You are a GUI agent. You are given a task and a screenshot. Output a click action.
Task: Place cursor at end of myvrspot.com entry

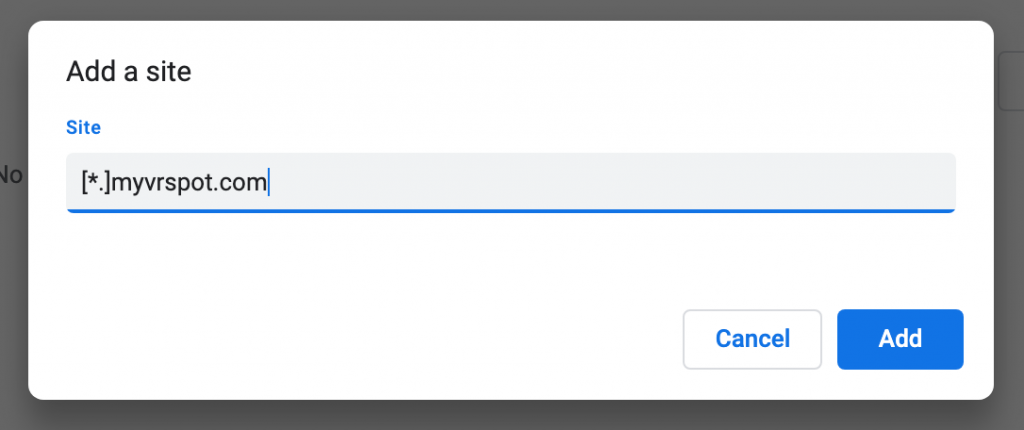[x=268, y=182]
